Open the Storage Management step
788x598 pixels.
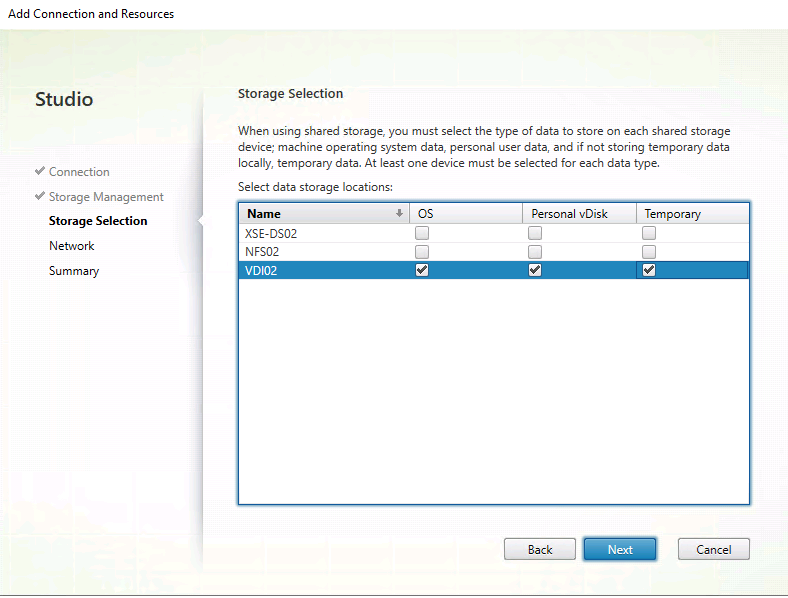106,197
